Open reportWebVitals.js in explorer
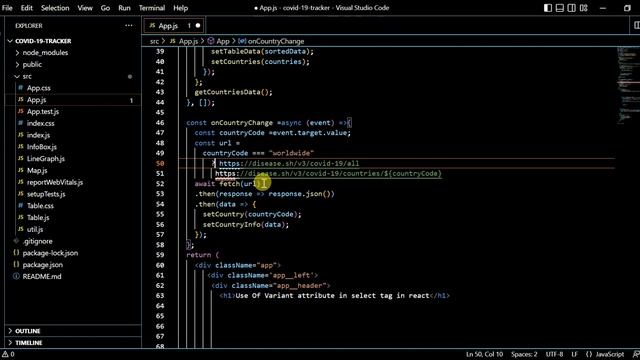Viewport: 640px width, 360px height. click(55, 182)
